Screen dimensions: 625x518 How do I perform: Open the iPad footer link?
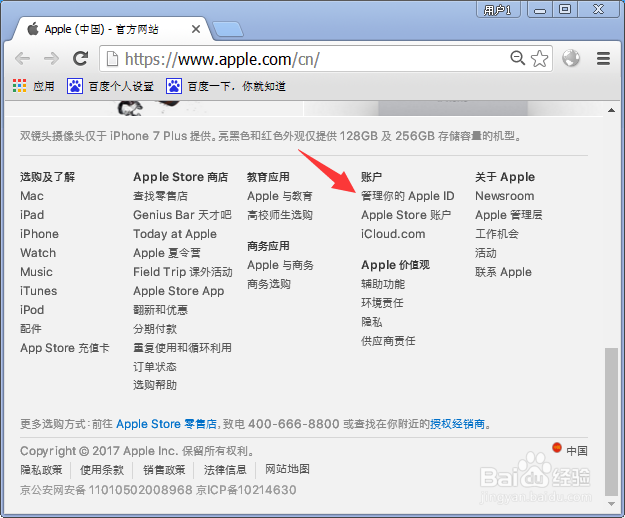(32, 215)
